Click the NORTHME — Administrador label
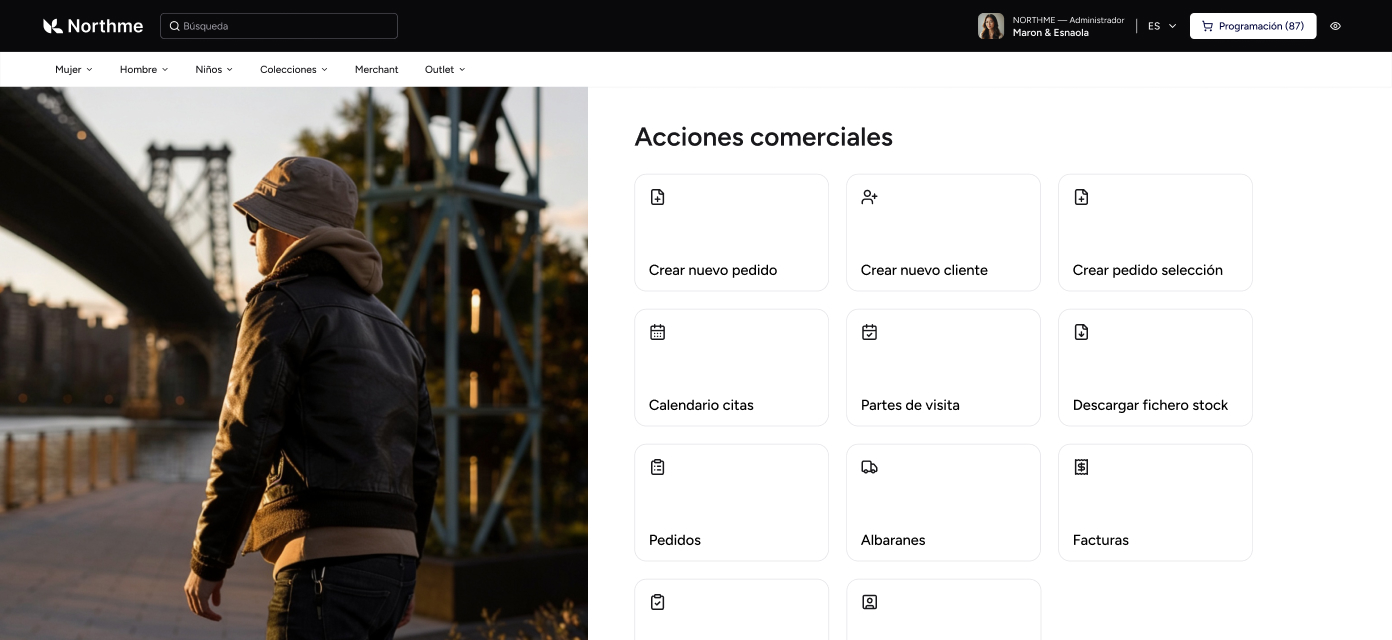Screen dimensions: 1392x640 coord(1068,20)
